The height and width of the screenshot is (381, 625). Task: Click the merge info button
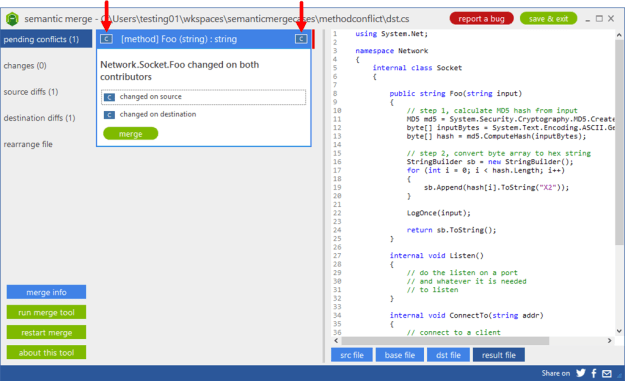click(46, 292)
